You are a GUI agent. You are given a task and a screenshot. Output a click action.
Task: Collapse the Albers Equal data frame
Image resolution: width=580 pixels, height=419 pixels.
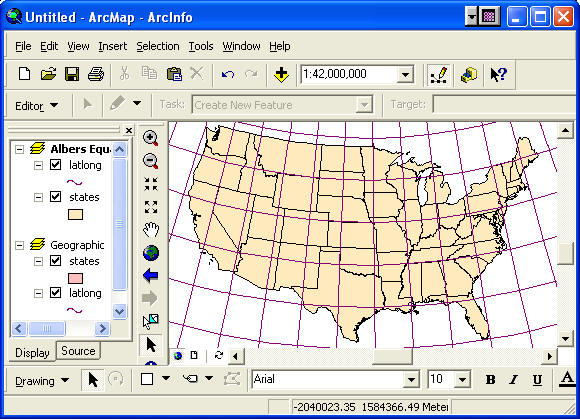tap(20, 149)
